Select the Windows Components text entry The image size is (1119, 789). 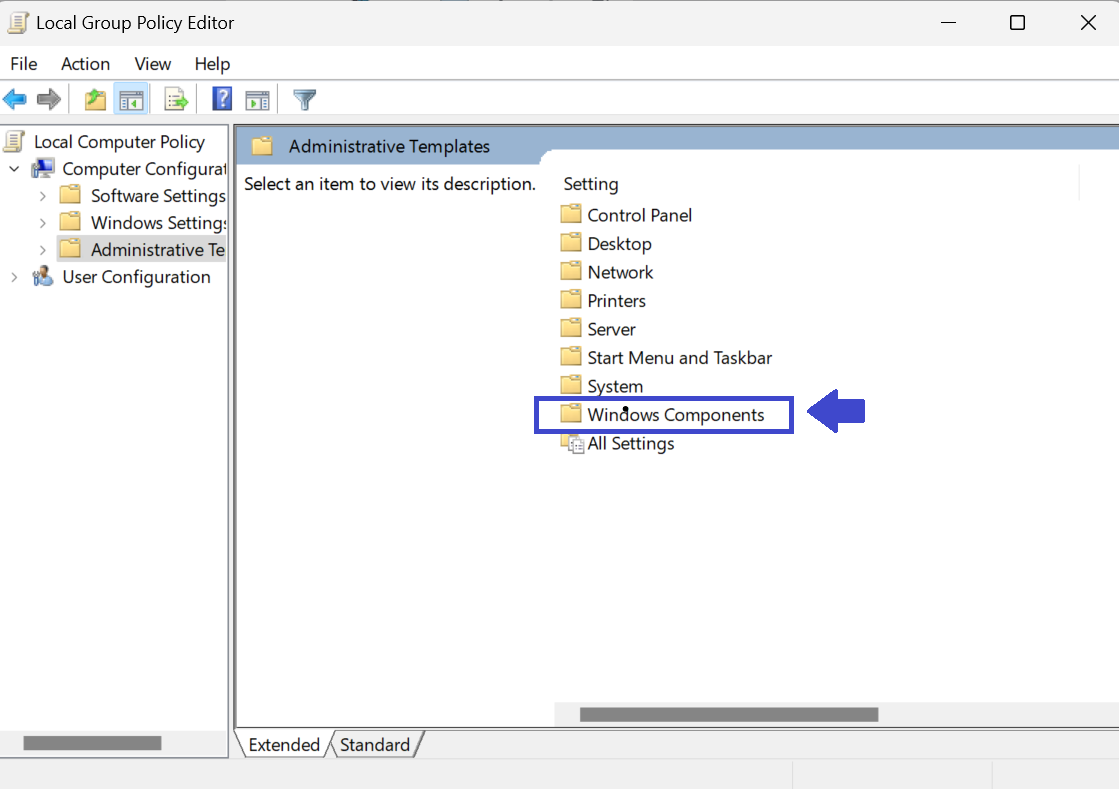click(x=676, y=415)
